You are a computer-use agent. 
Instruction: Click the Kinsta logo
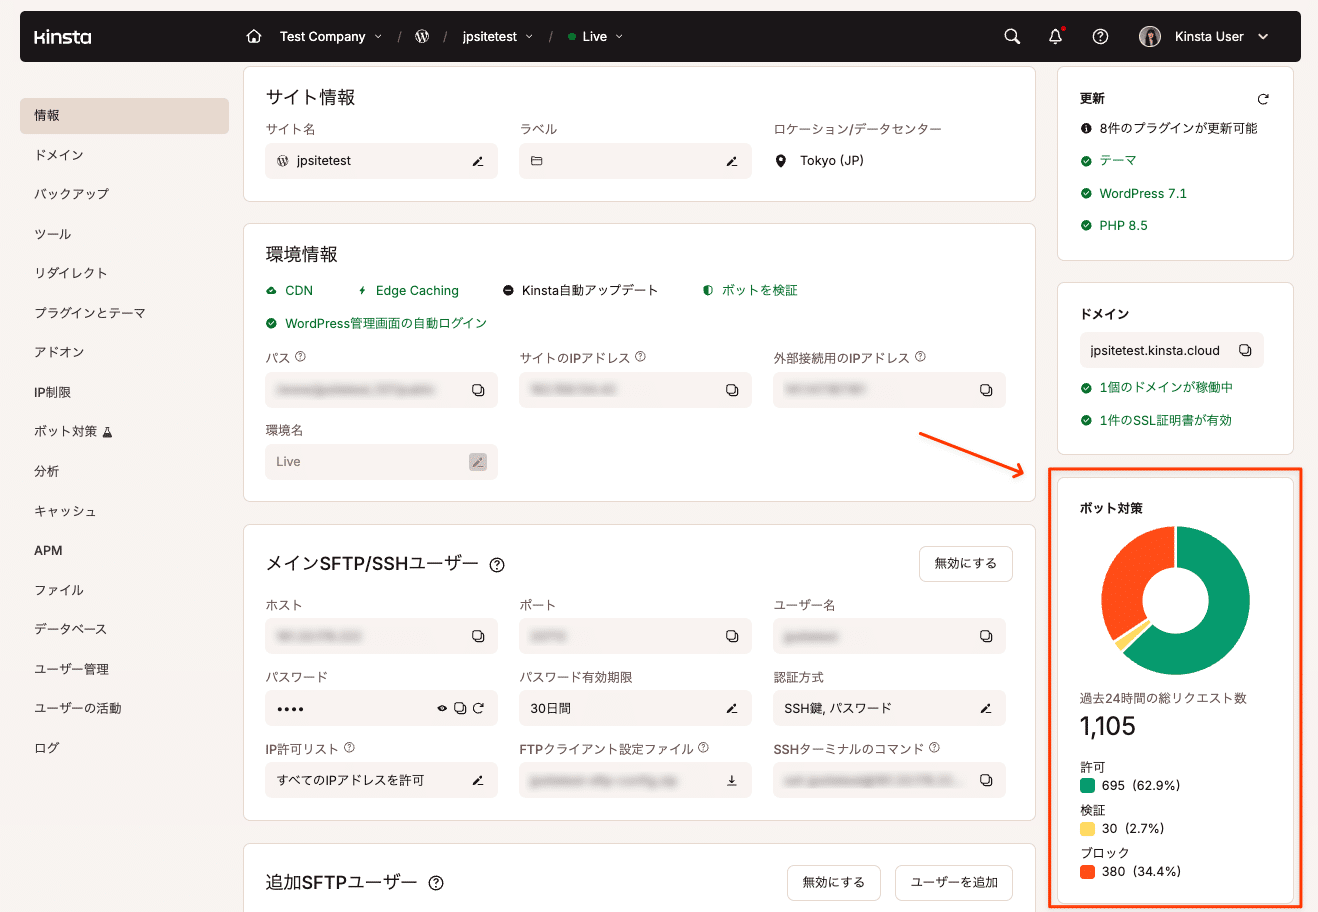click(62, 37)
